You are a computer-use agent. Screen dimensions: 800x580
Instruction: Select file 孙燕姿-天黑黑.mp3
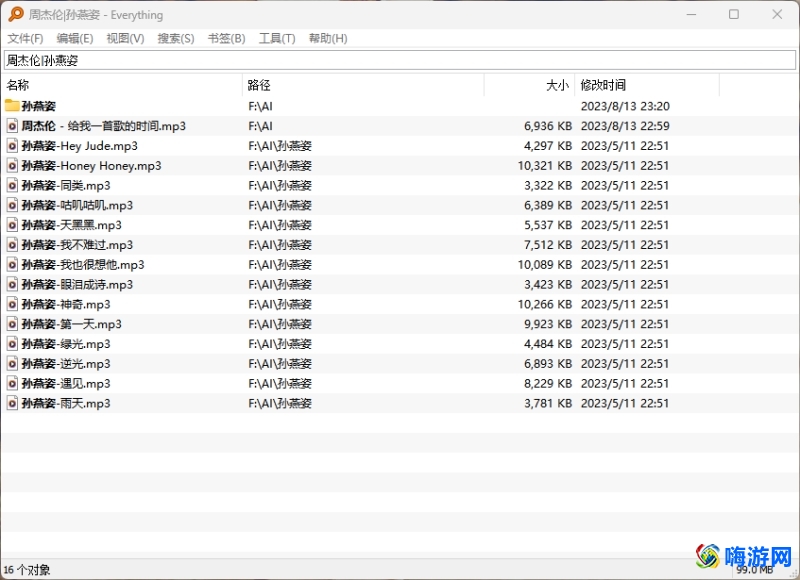point(71,225)
